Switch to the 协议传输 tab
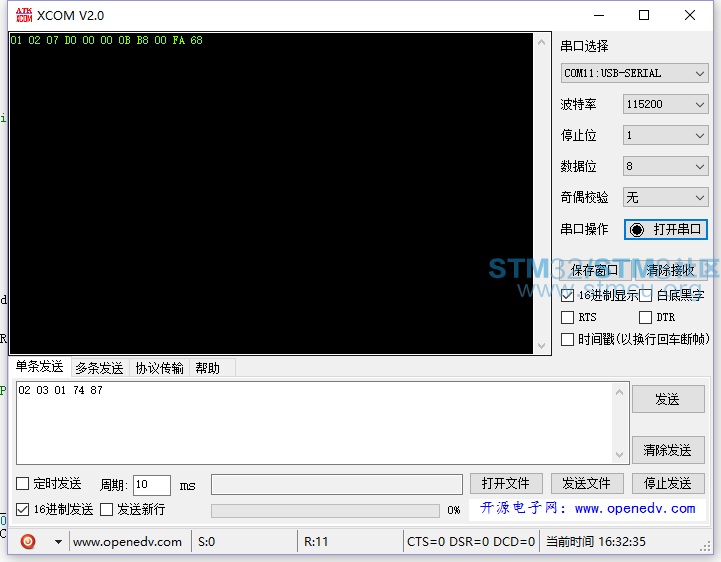The image size is (721, 562). (x=160, y=368)
